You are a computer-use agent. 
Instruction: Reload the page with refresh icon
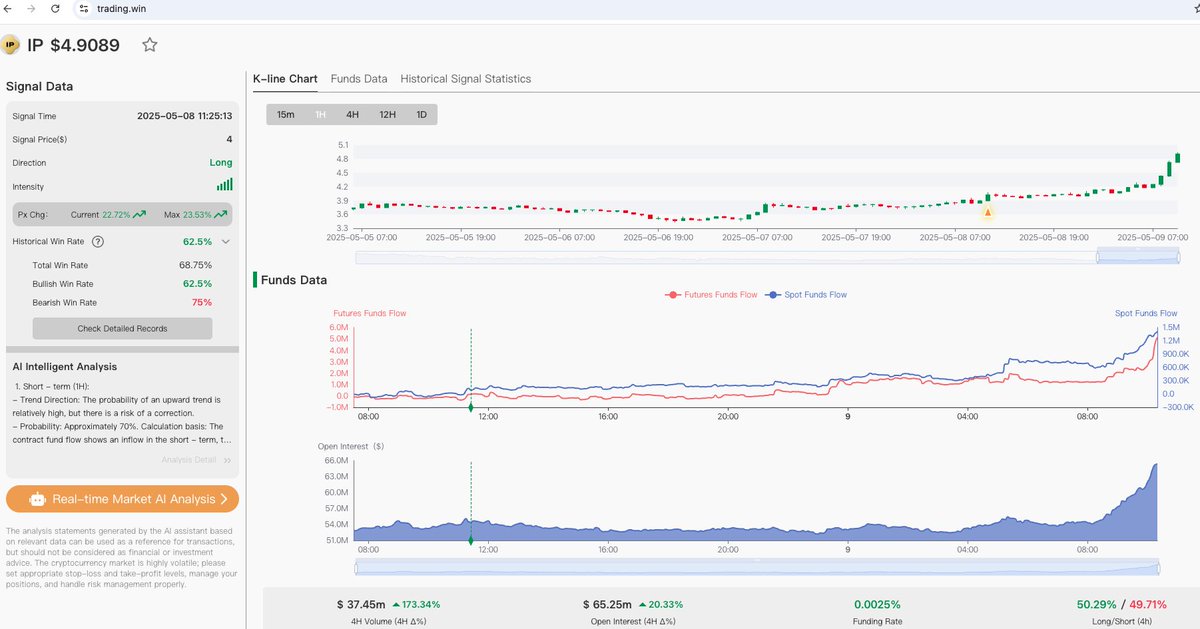click(55, 8)
